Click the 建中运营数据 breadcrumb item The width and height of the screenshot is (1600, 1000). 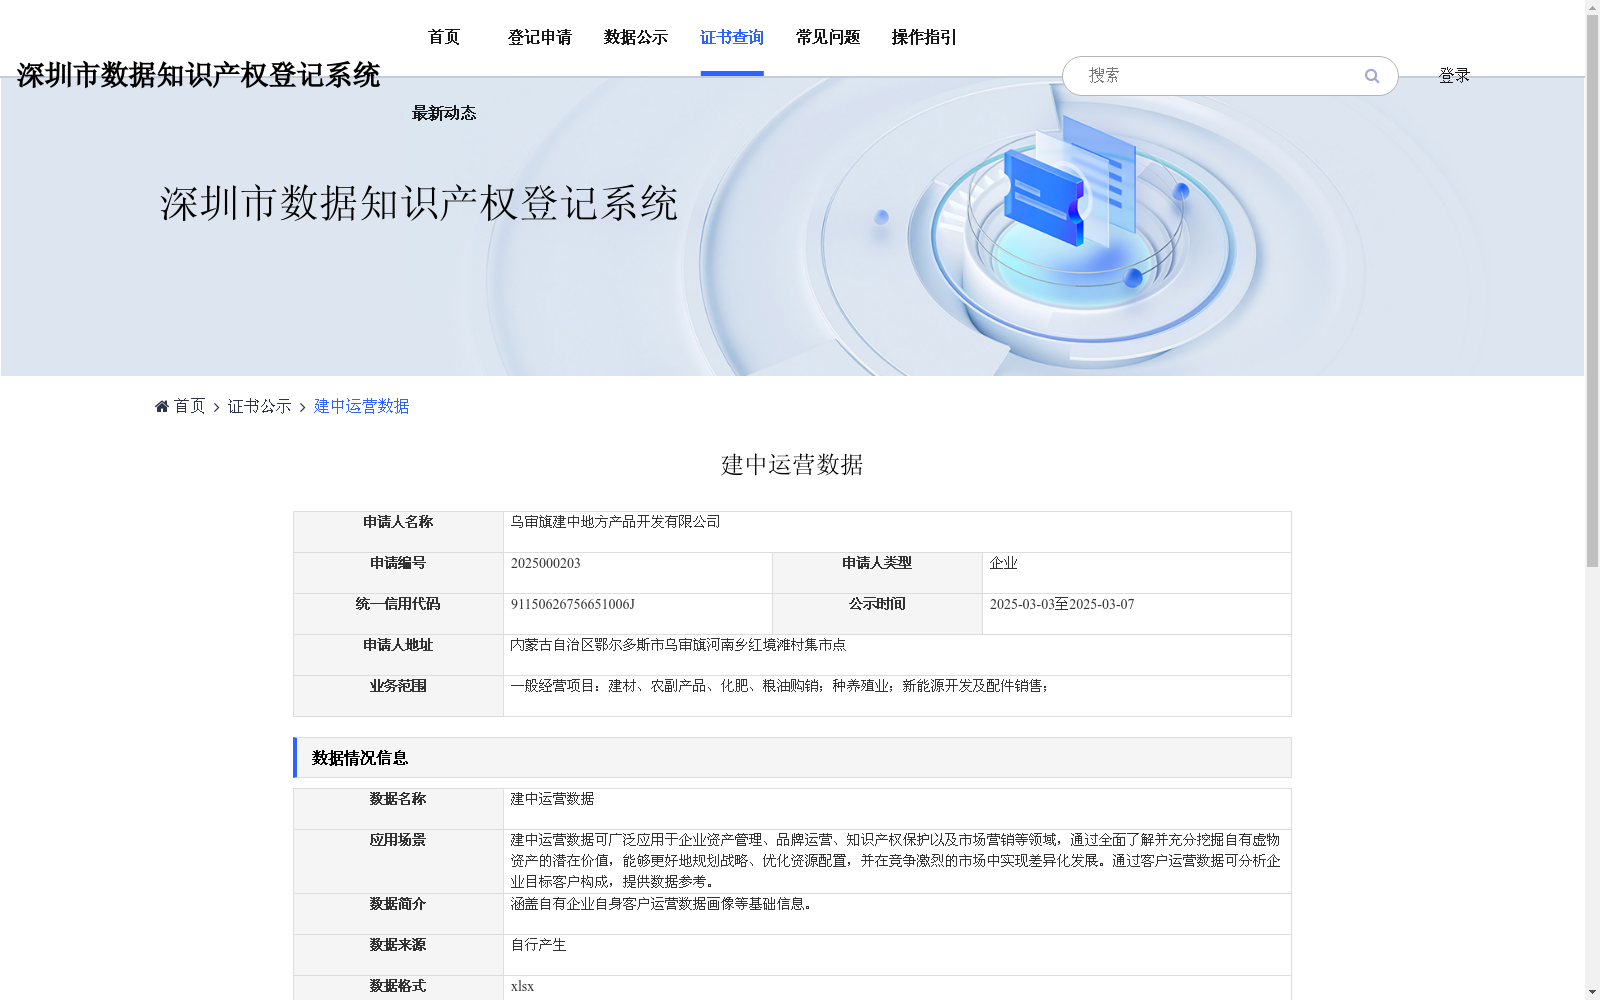point(362,406)
